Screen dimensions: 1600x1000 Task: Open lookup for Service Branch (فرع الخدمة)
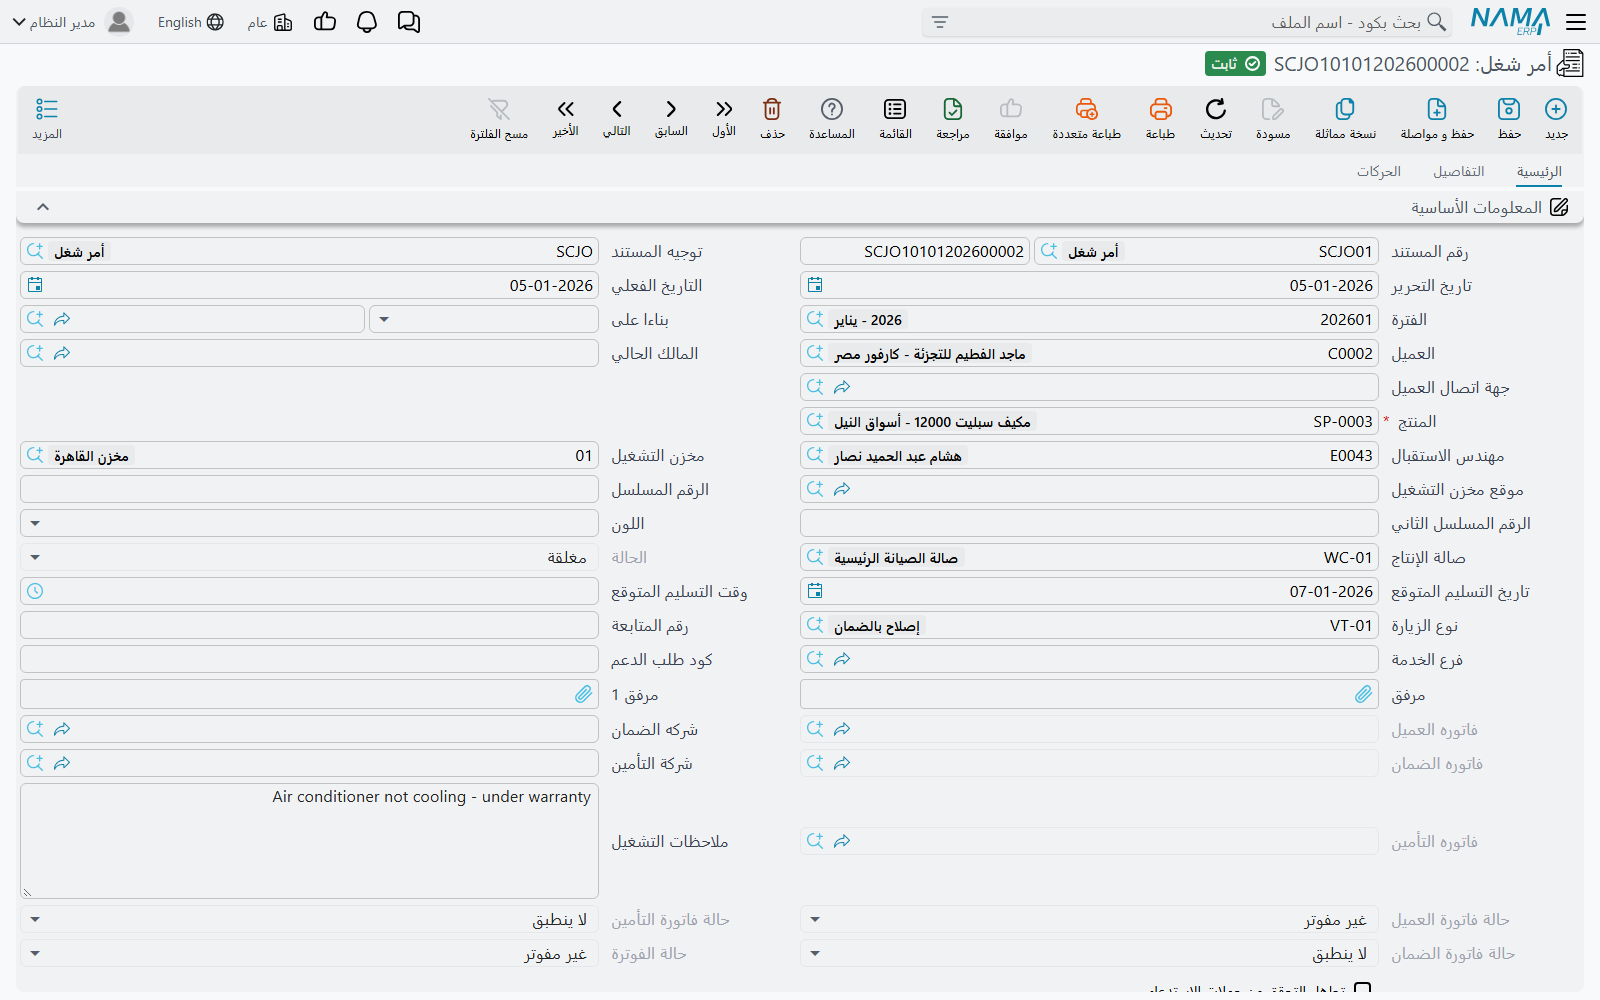815,659
